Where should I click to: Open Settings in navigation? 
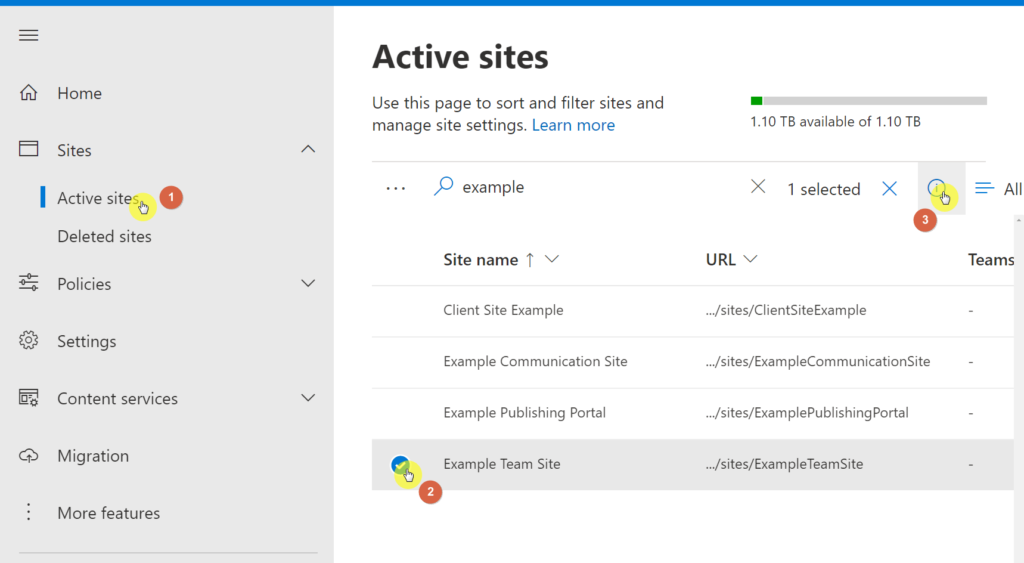coord(87,341)
